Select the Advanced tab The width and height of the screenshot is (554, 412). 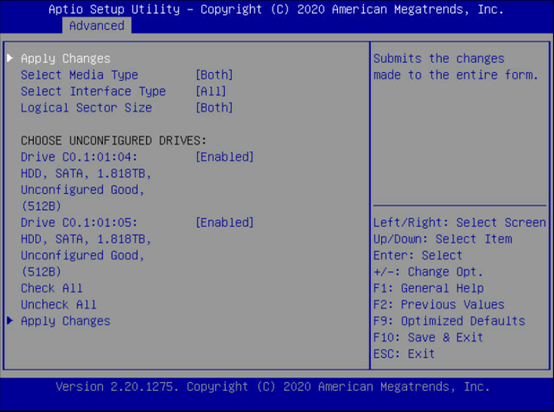coord(97,26)
